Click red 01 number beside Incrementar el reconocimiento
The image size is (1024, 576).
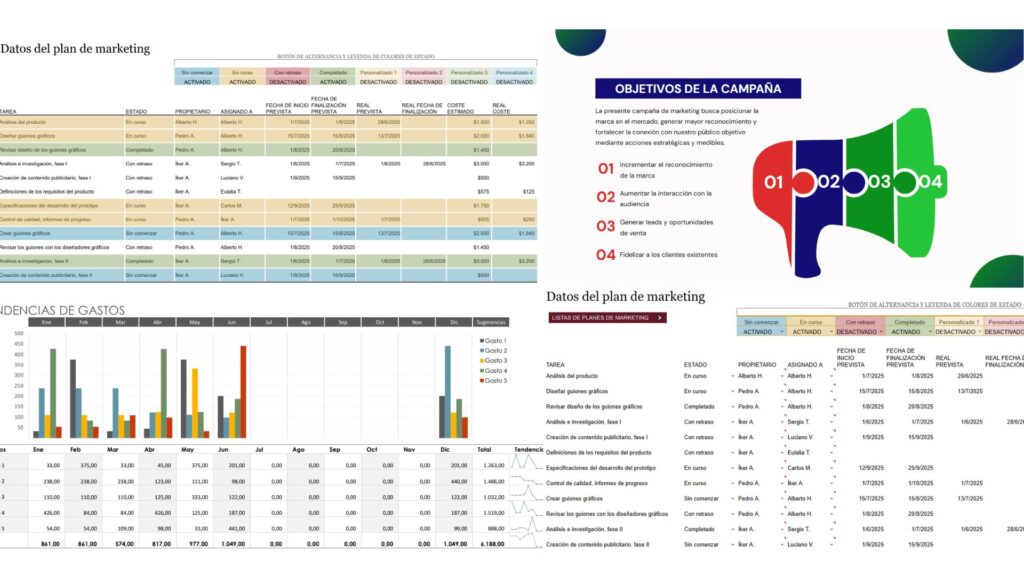[606, 169]
